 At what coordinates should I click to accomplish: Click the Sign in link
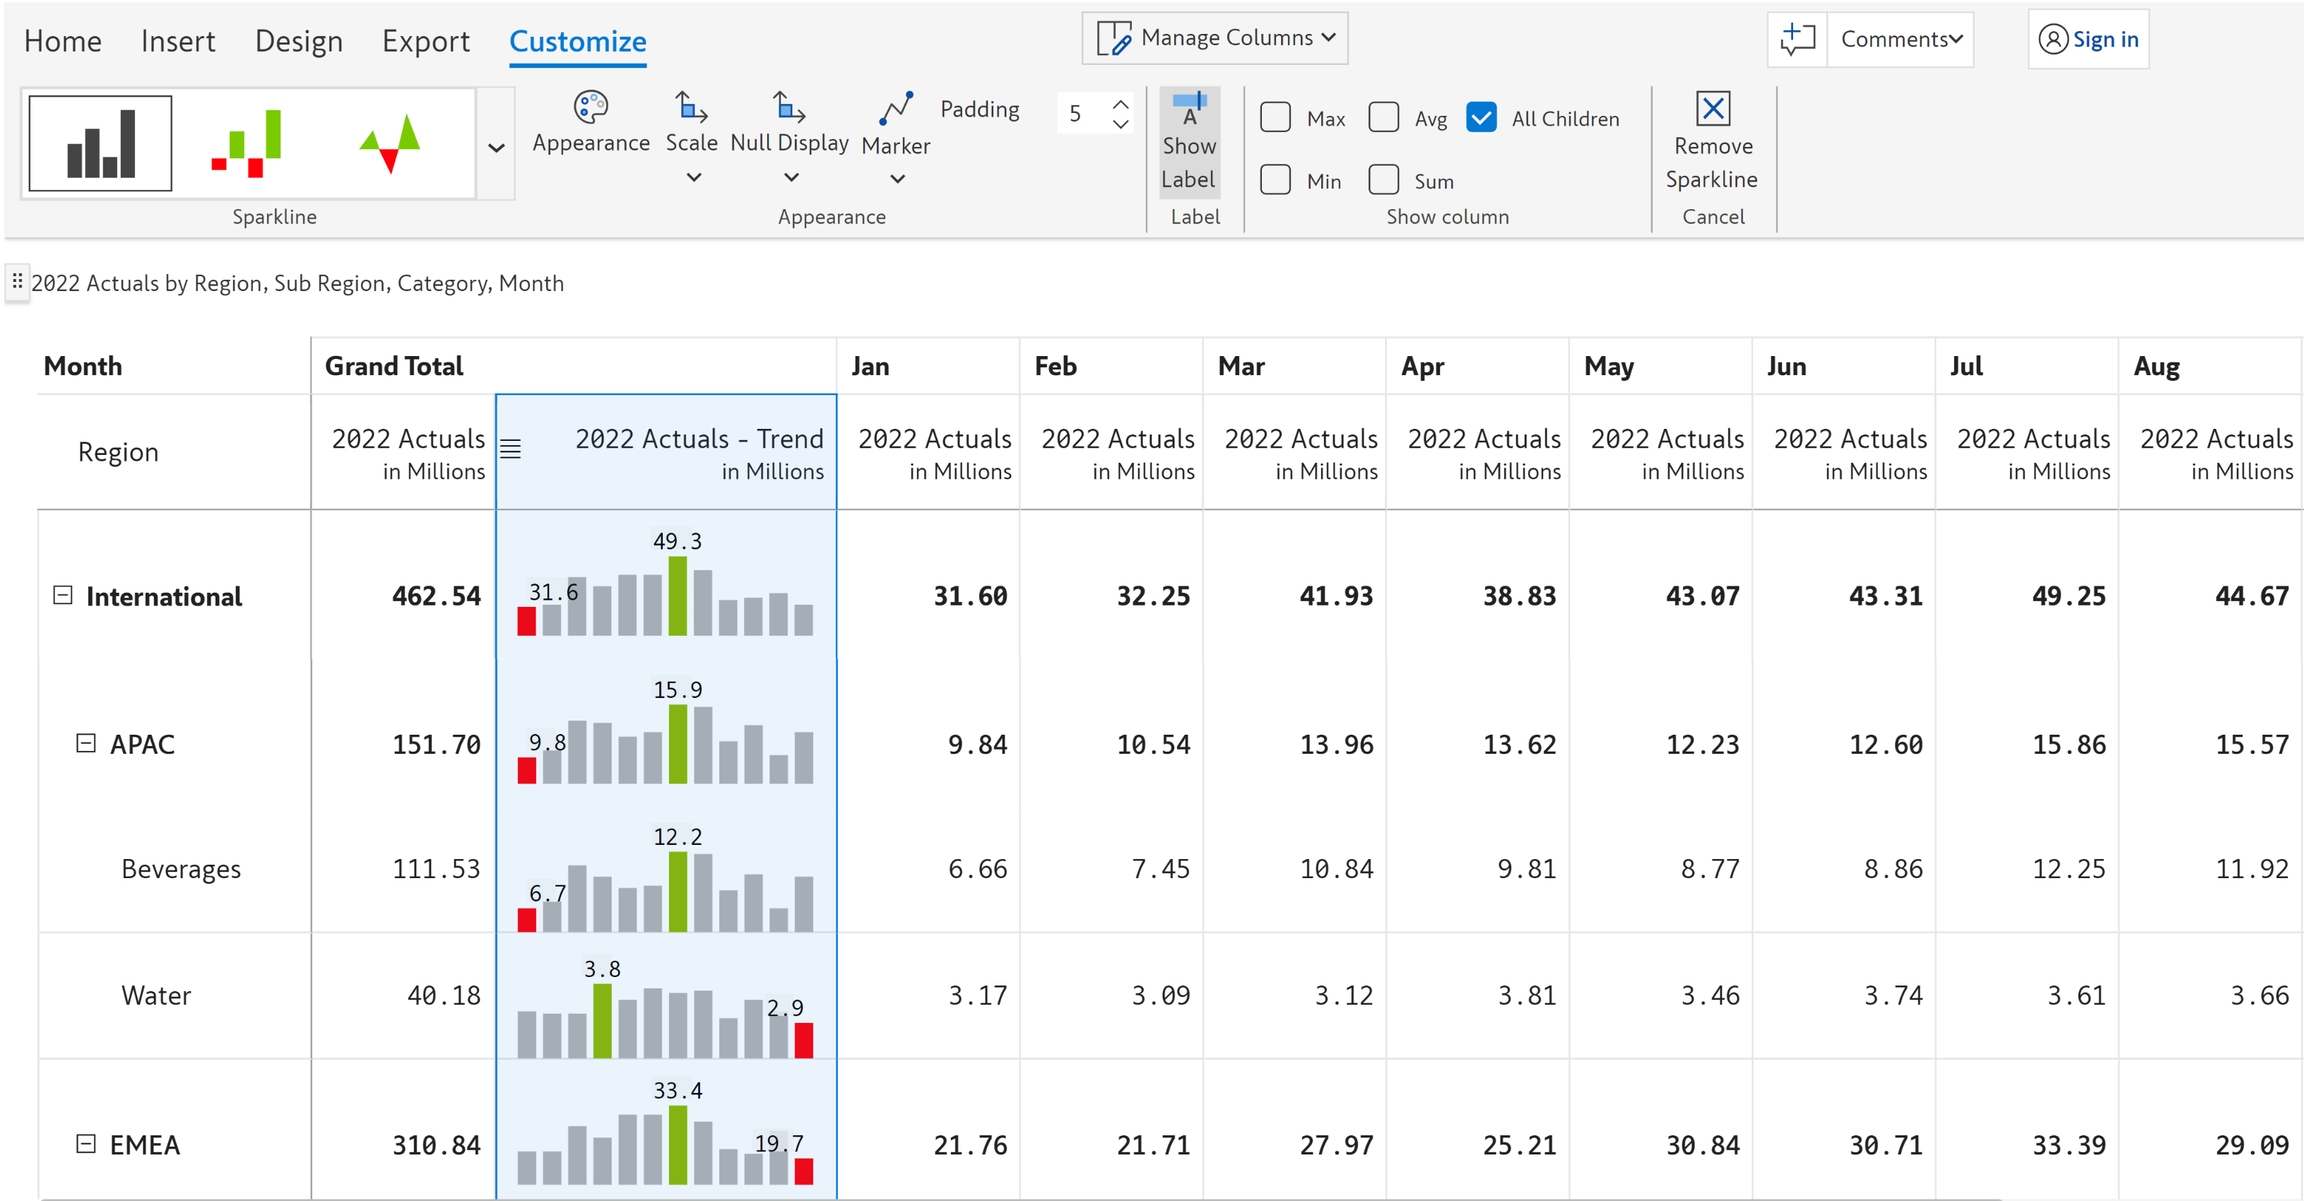2104,39
